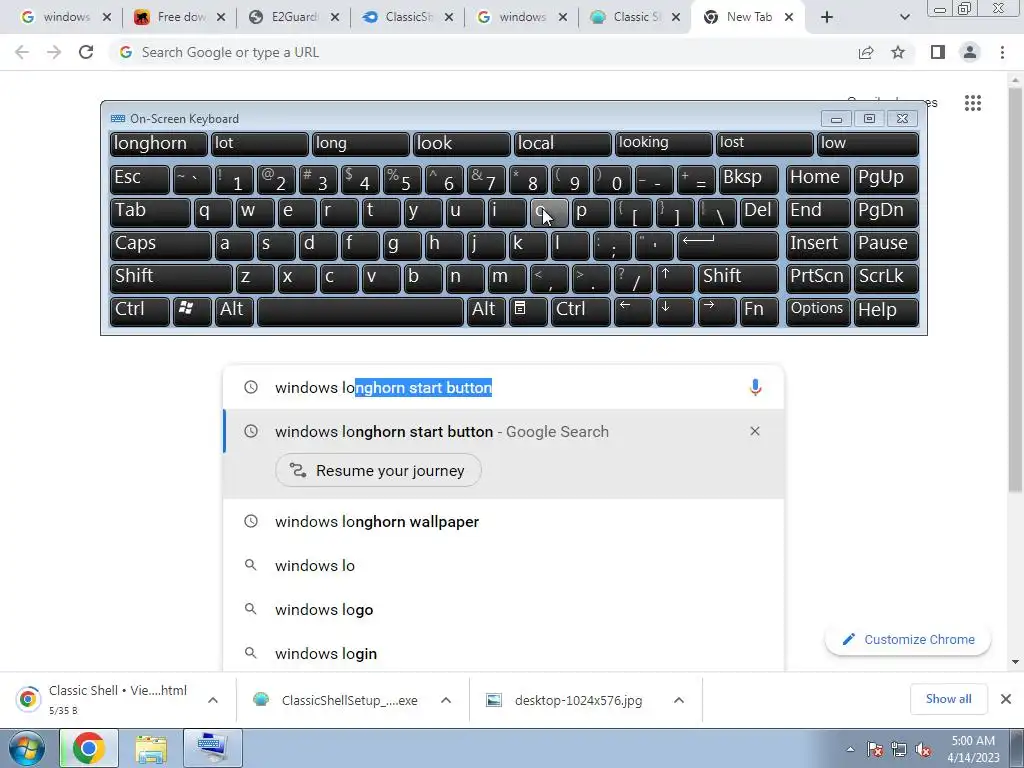Select 'windows logo' suggestion
Screen dimensions: 1024x768
tap(503, 609)
